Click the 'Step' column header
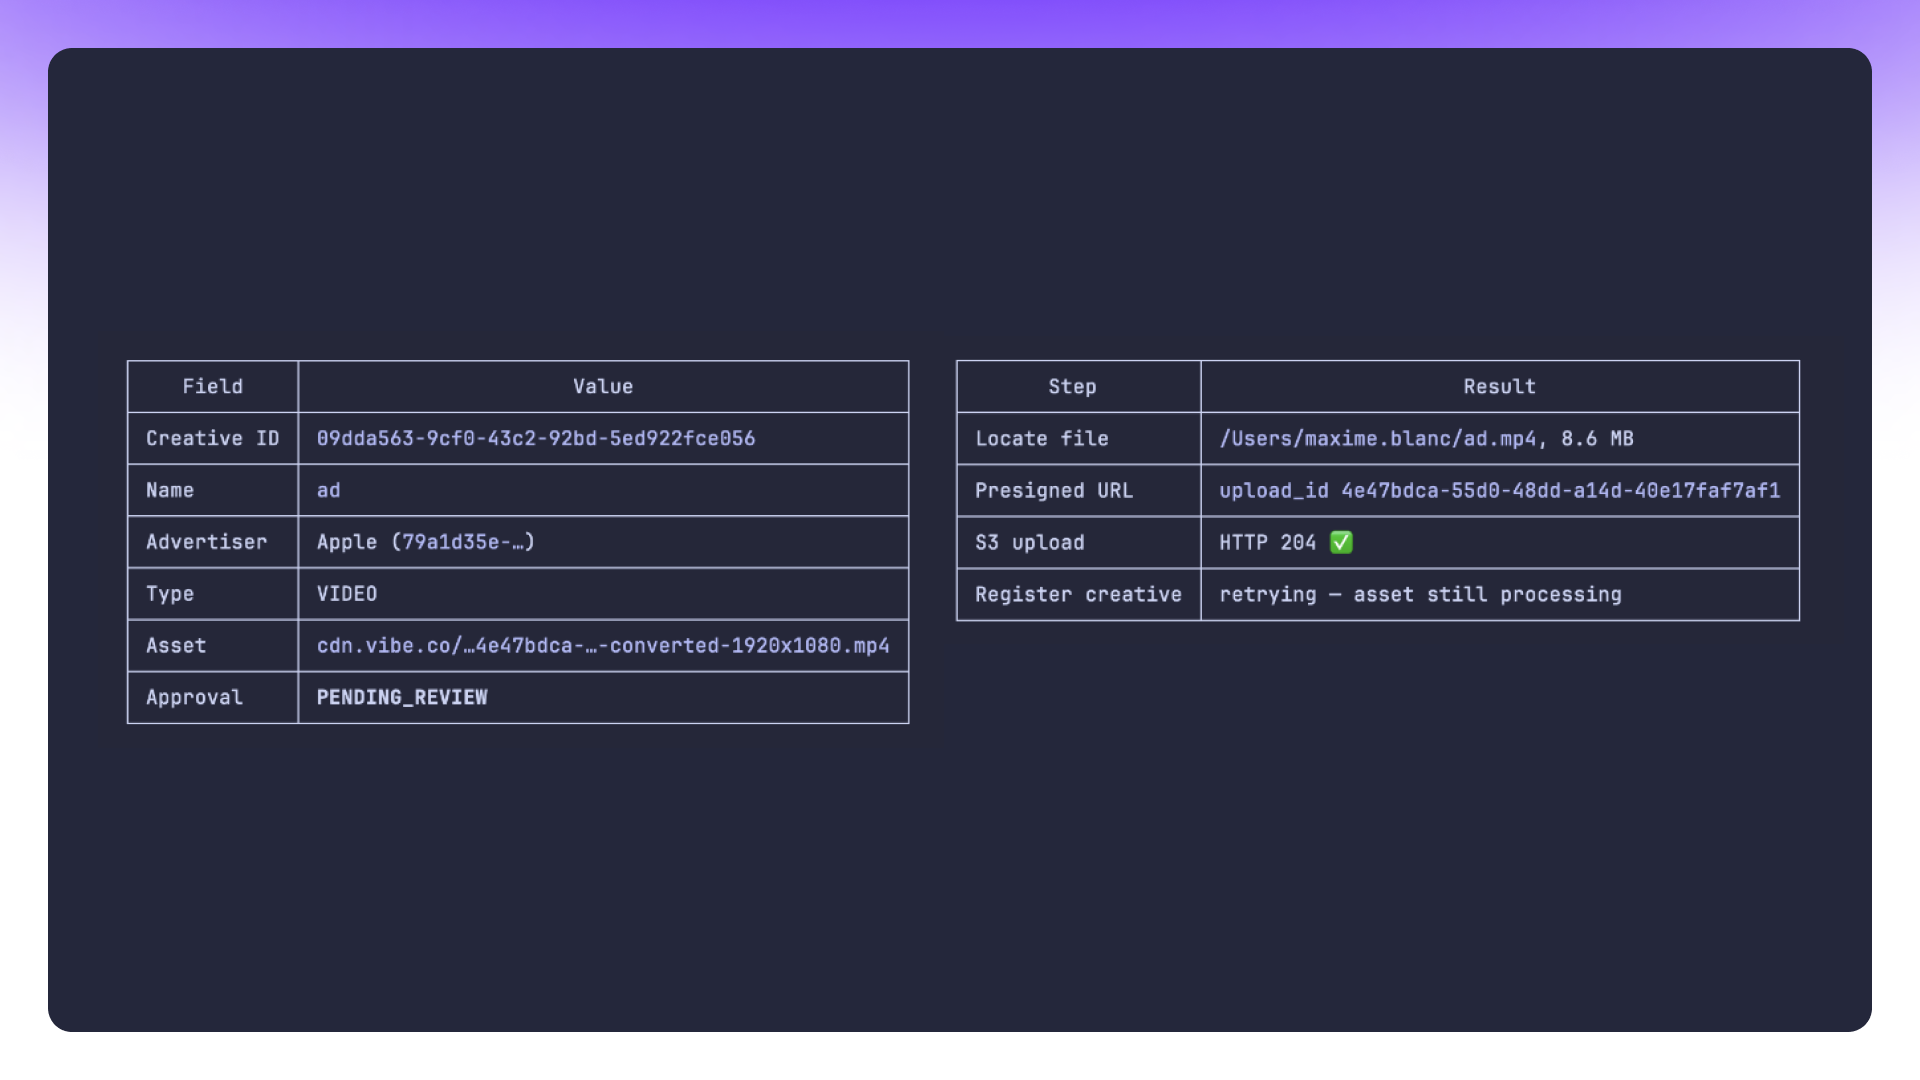 pyautogui.click(x=1073, y=386)
